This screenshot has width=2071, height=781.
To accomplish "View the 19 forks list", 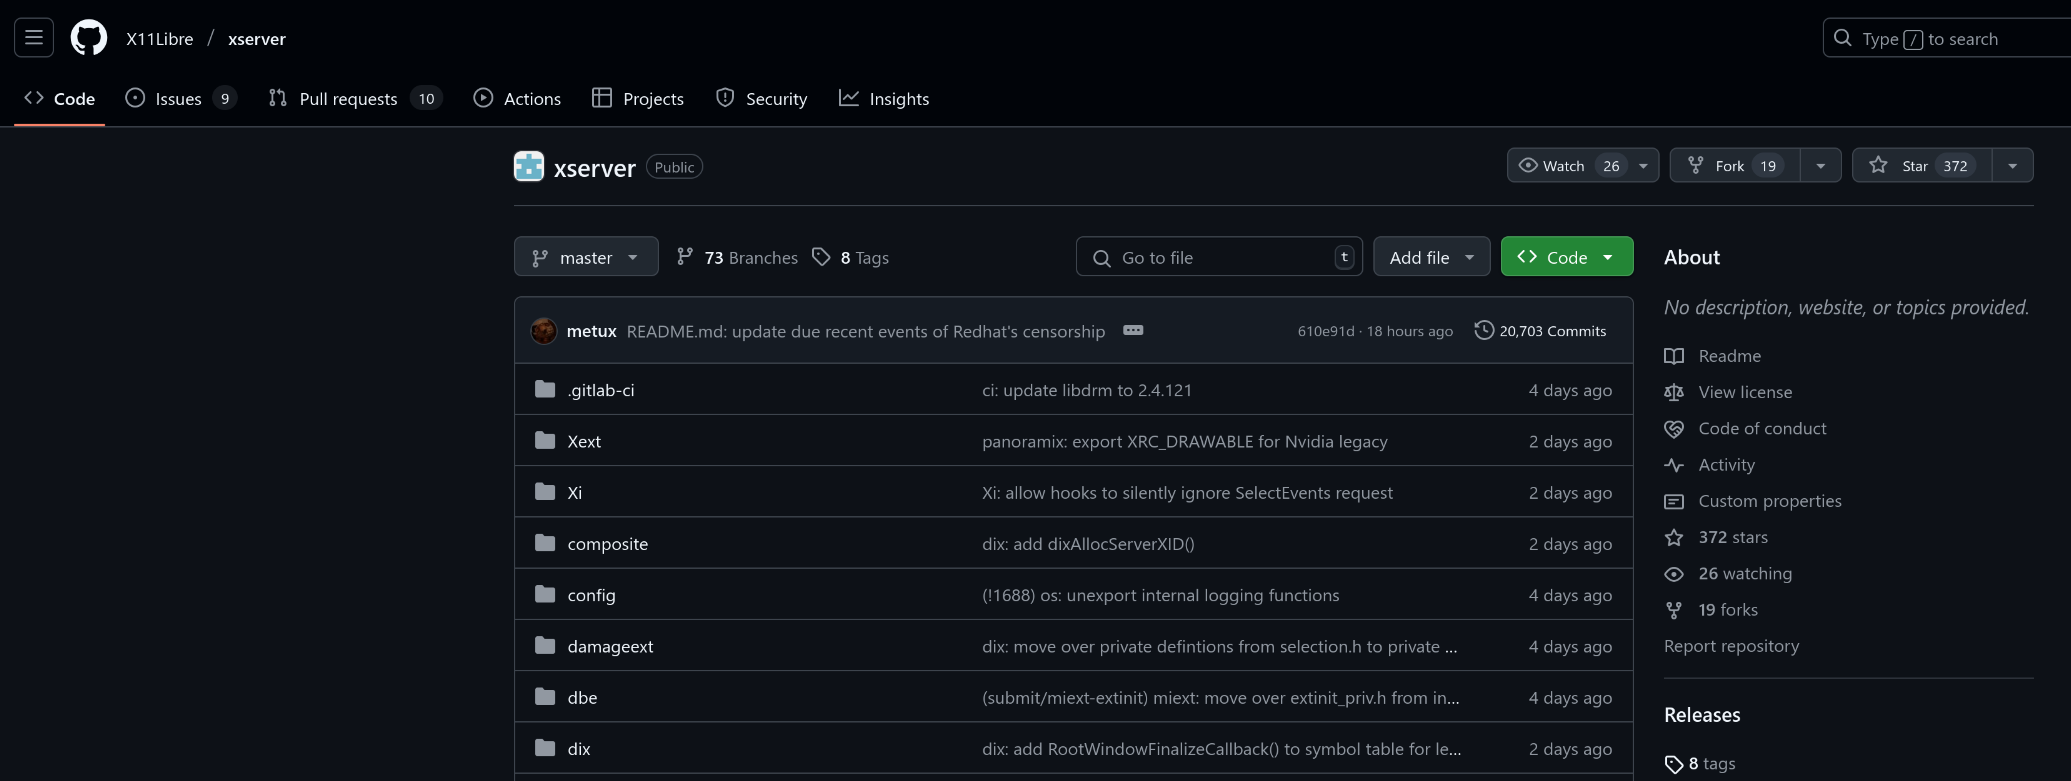I will point(1711,610).
